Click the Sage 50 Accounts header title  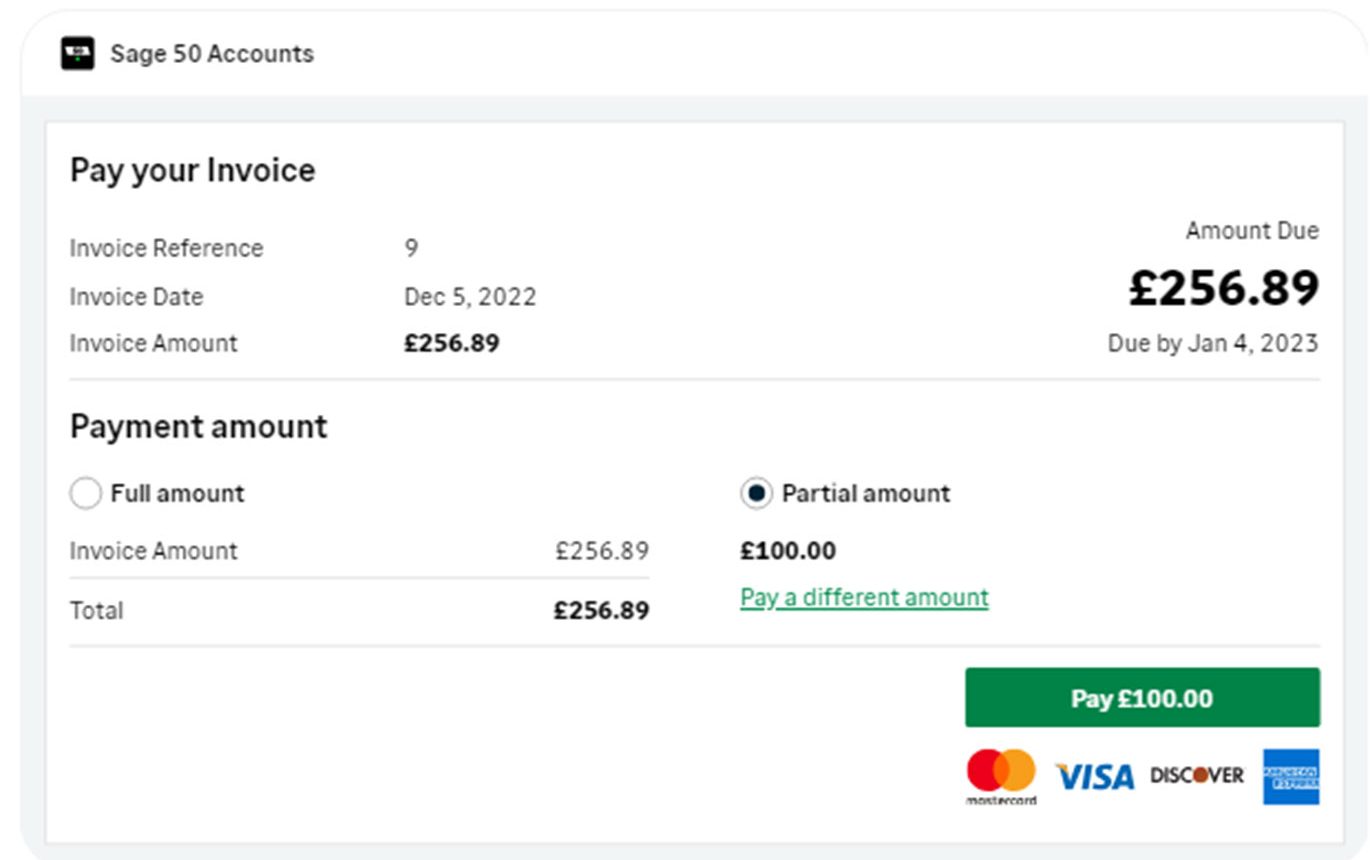pos(212,53)
